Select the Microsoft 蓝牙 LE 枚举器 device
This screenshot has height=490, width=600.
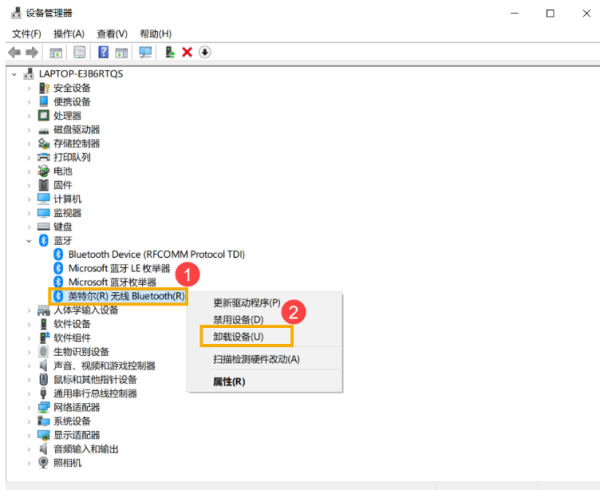tap(119, 268)
